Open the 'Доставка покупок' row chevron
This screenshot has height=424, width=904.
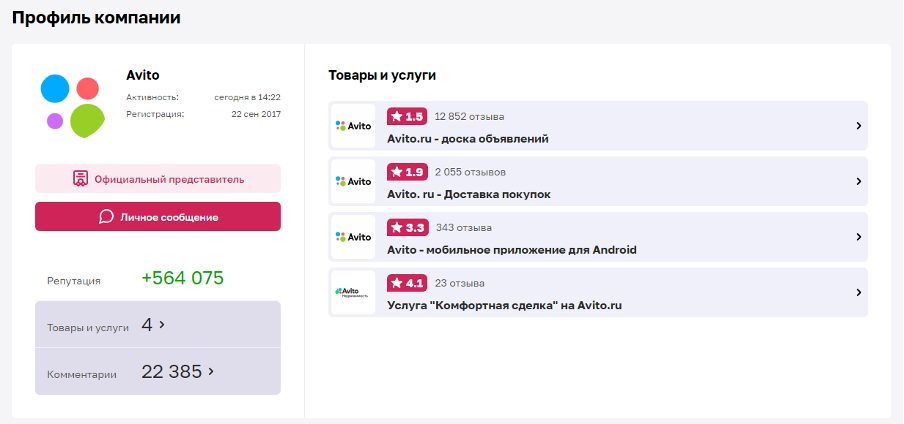coord(858,181)
